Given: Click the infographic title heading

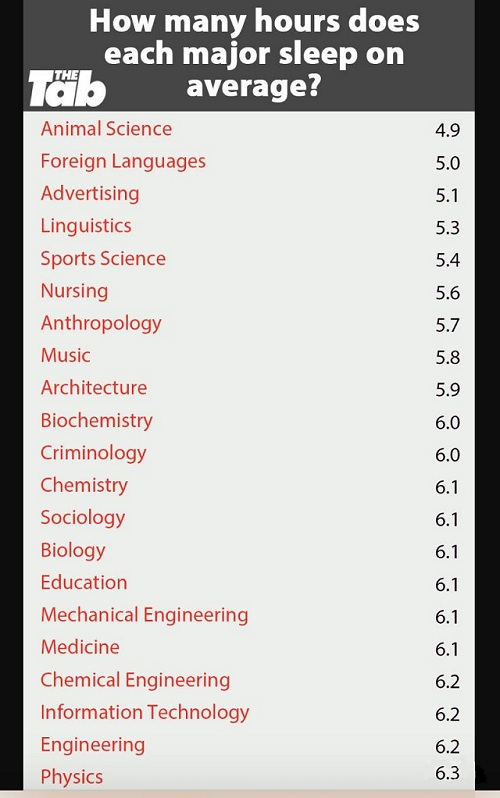Looking at the screenshot, I should click(254, 53).
